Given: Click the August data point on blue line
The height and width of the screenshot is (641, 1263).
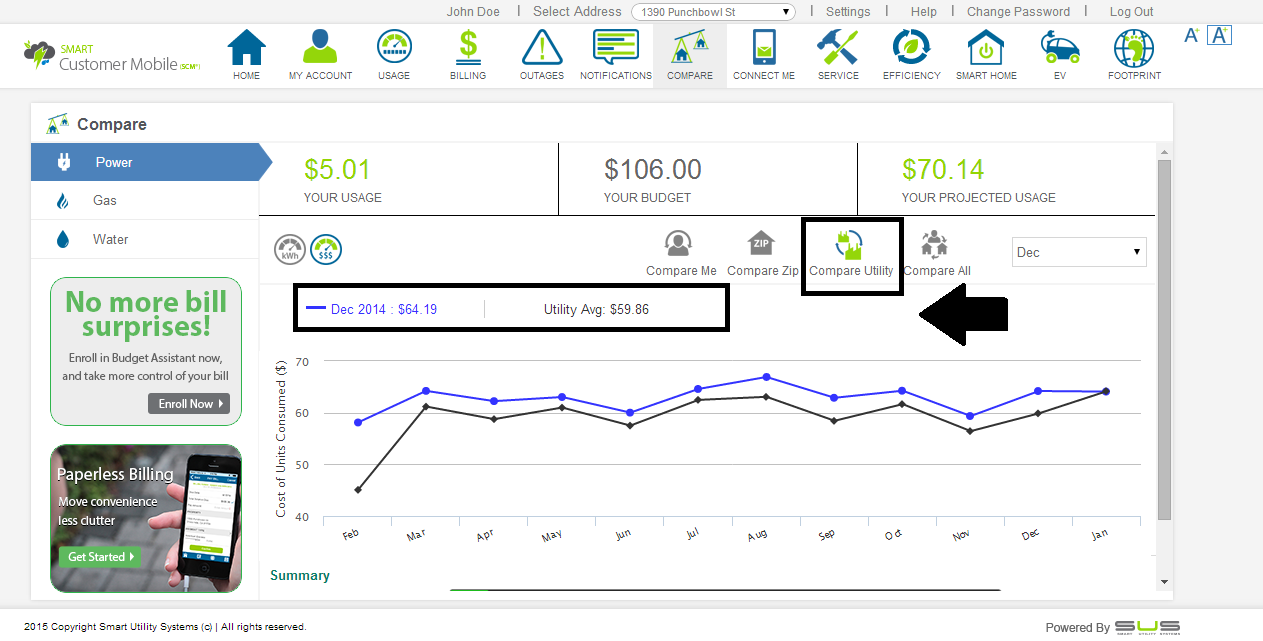Looking at the screenshot, I should click(x=766, y=377).
